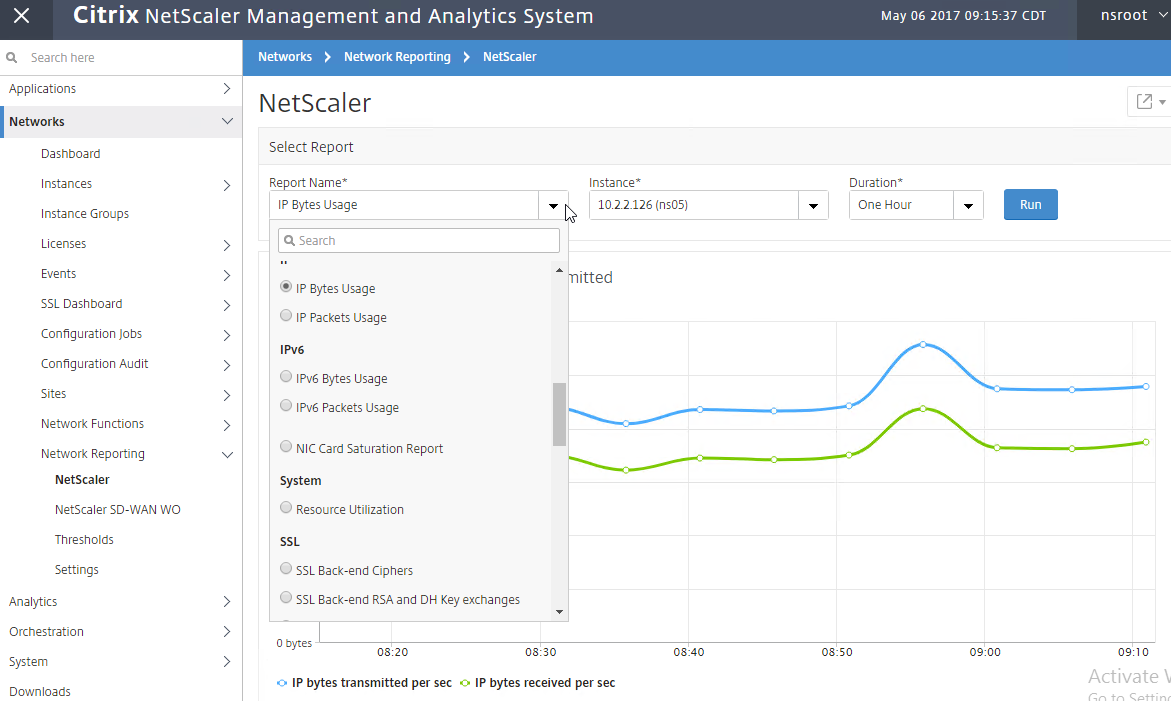Click the Run button
Viewport: 1171px width, 701px height.
pos(1031,205)
